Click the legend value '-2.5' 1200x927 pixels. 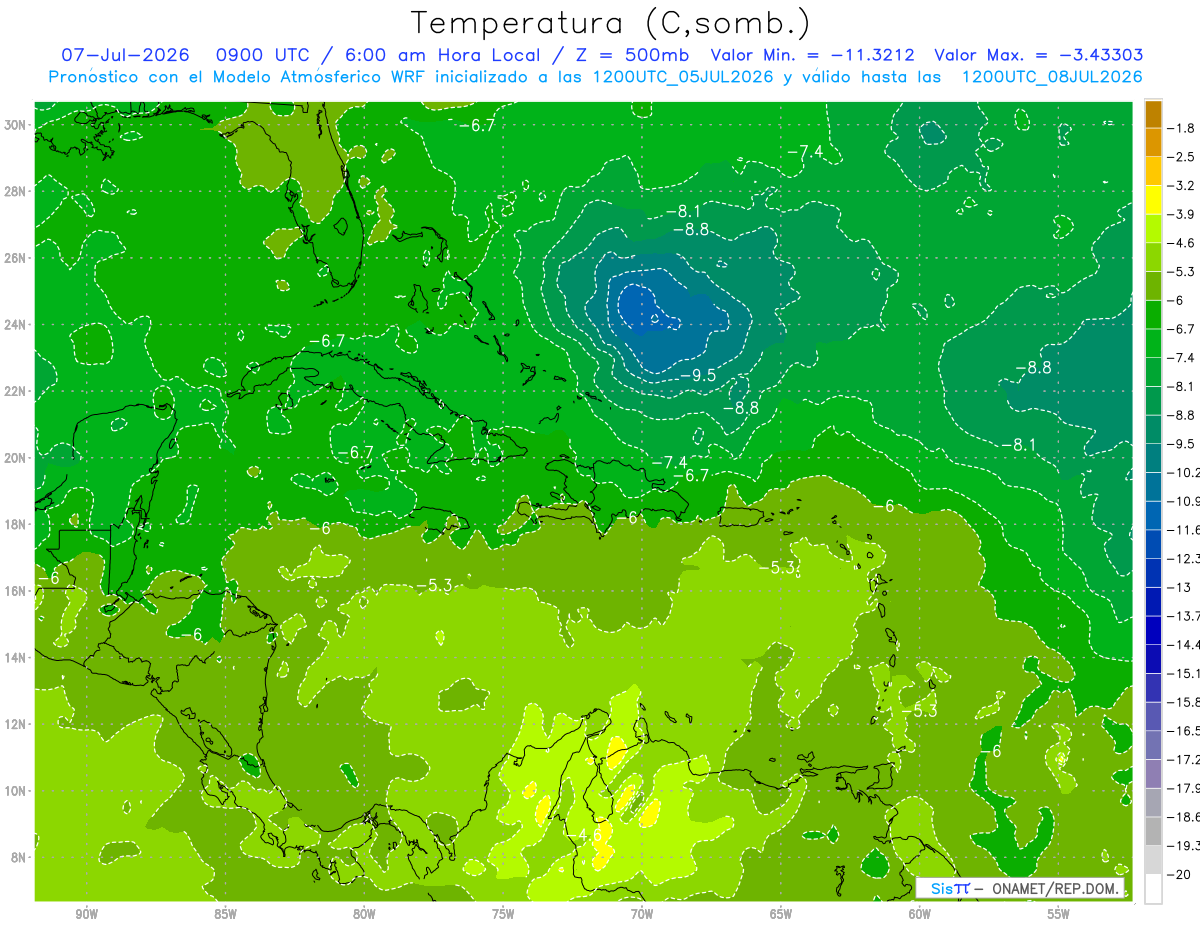tap(1182, 157)
